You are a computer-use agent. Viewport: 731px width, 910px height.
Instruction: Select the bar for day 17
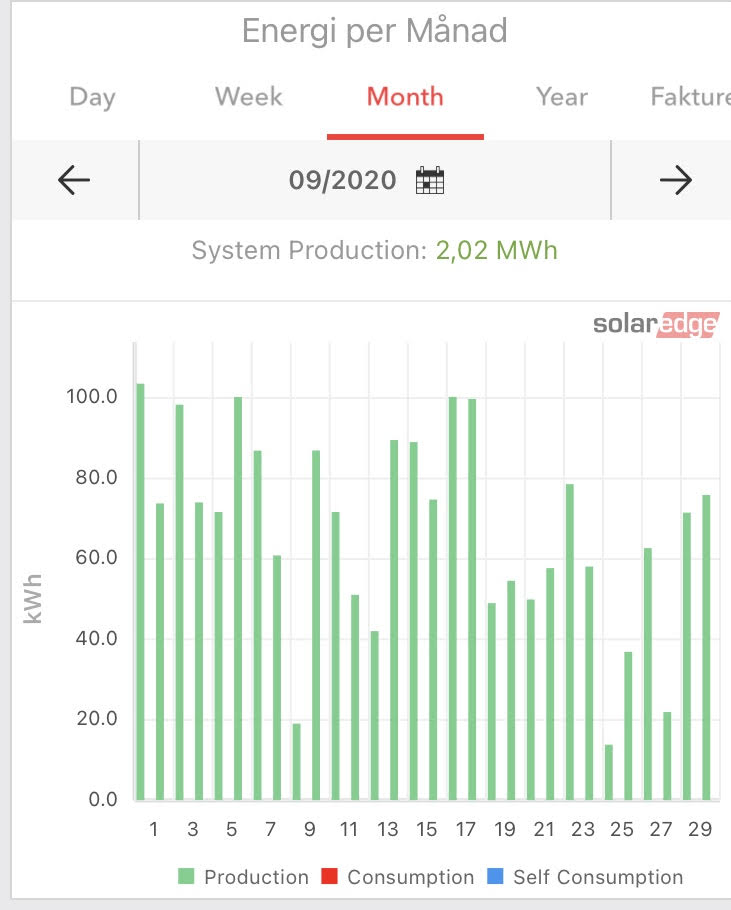tap(472, 600)
